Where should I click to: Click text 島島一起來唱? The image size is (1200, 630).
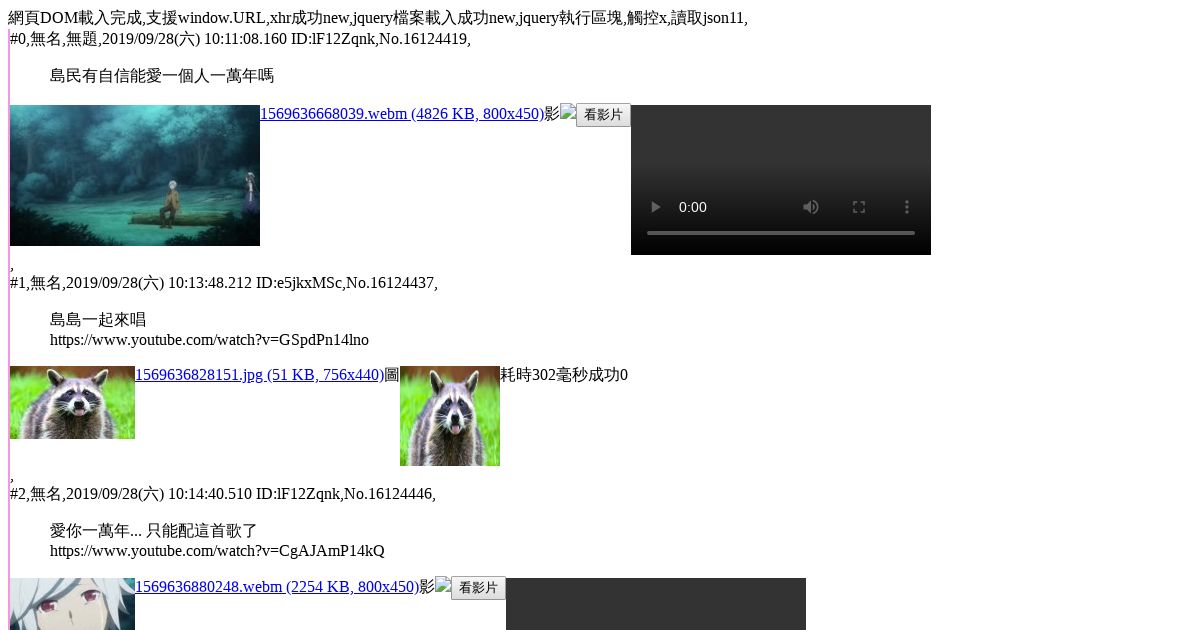[x=98, y=320]
